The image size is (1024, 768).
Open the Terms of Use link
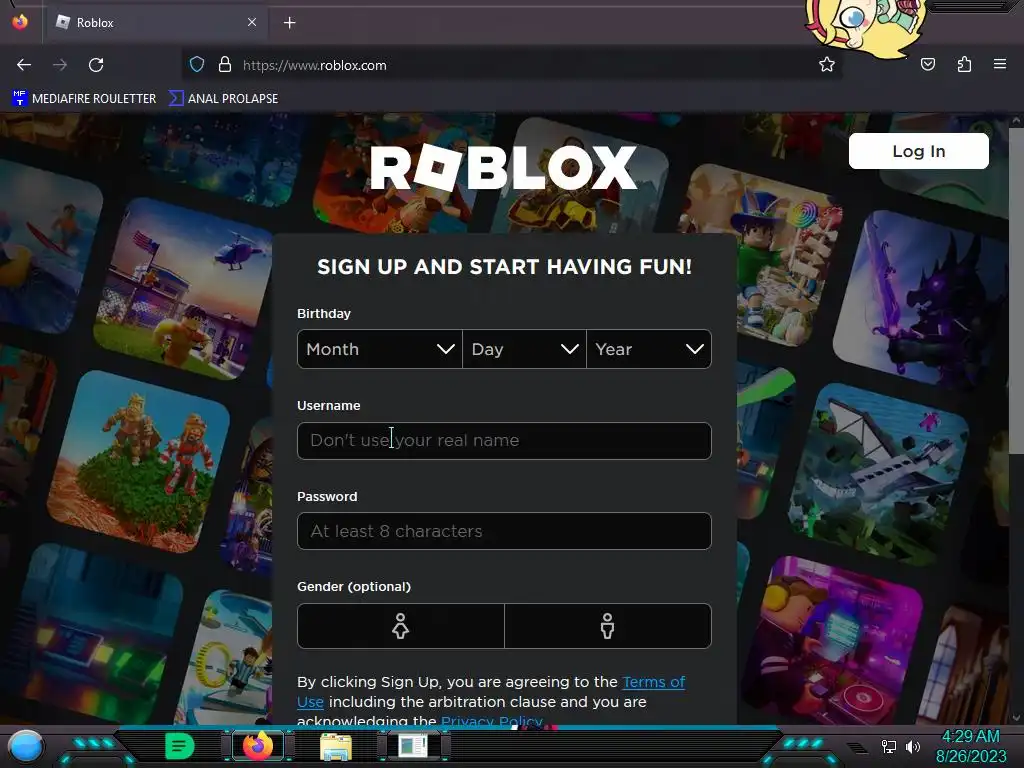pos(653,682)
